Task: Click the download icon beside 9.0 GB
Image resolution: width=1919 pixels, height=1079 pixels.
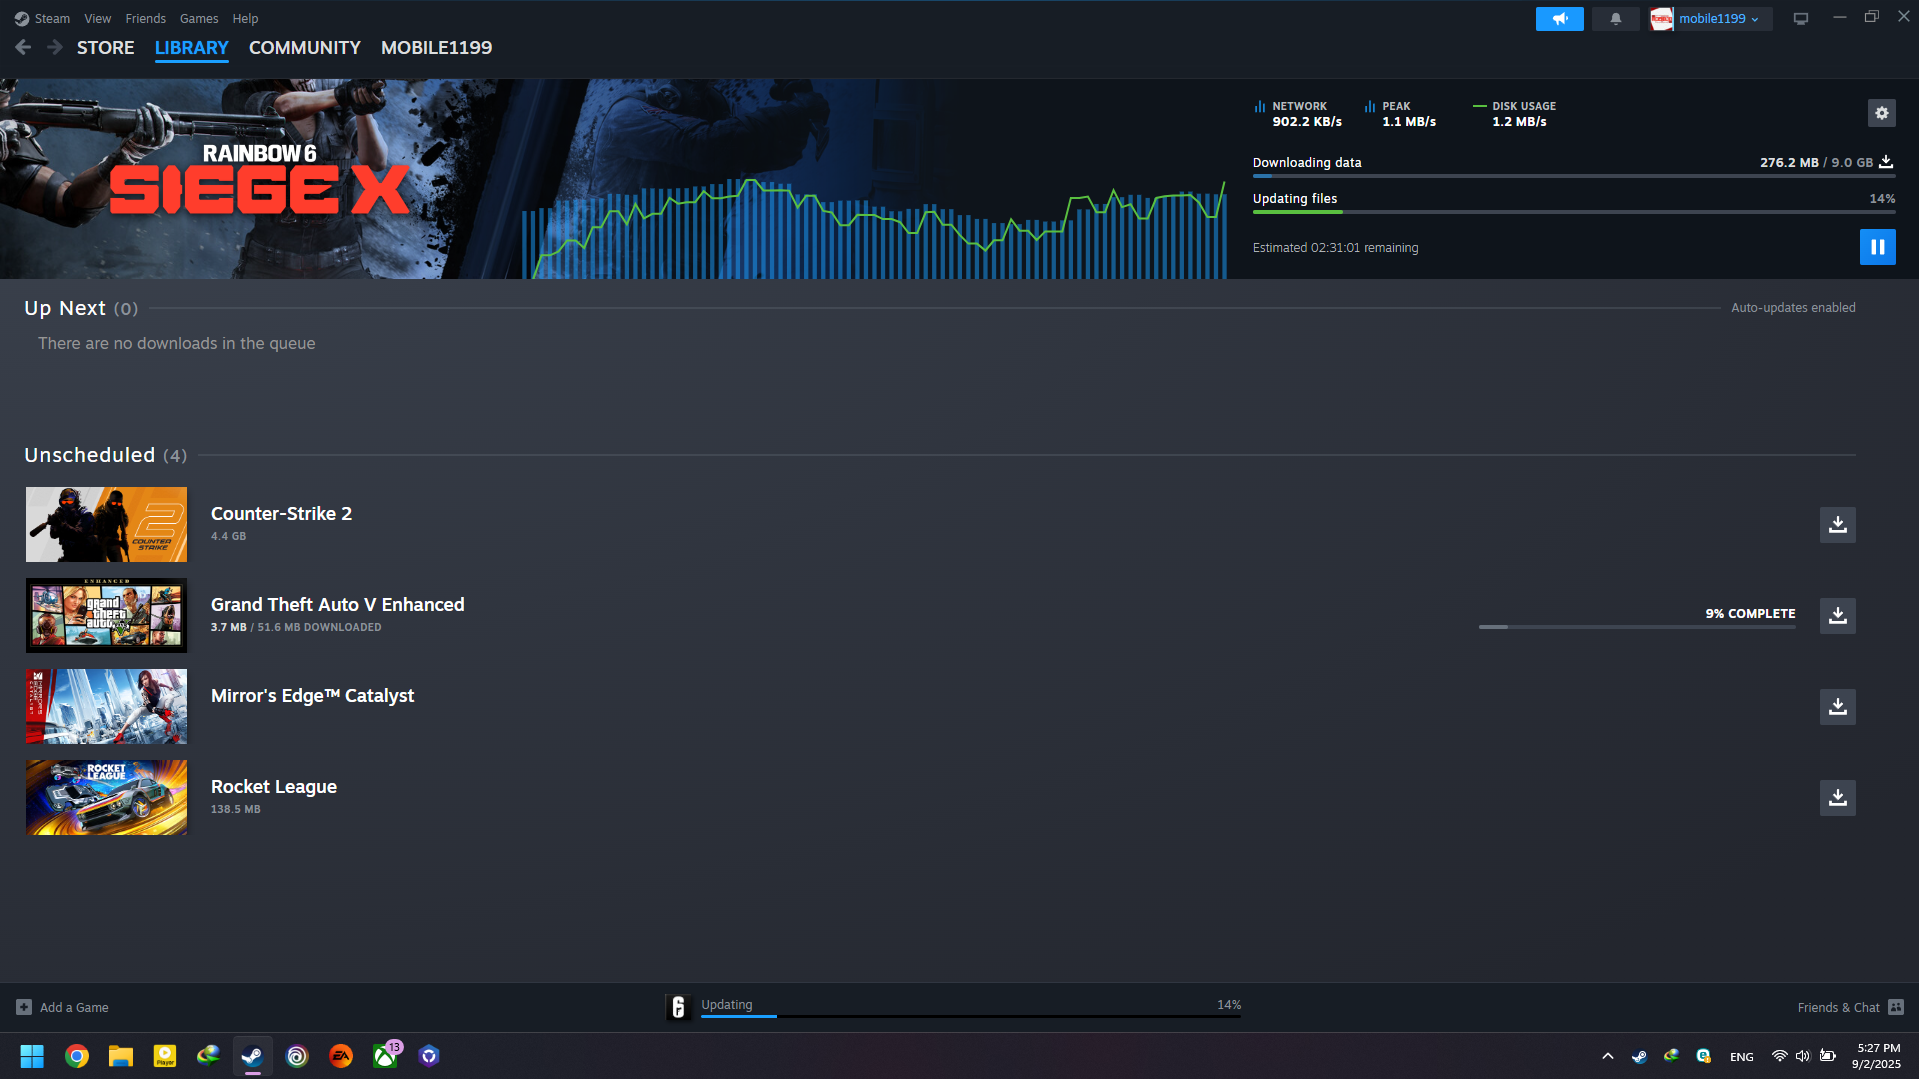Action: point(1885,162)
